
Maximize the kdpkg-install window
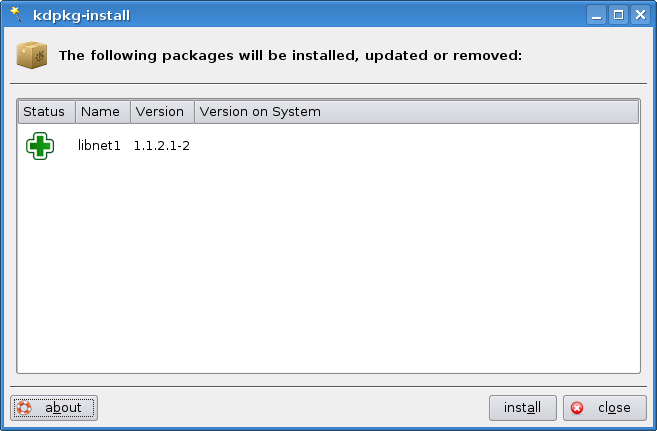click(618, 15)
